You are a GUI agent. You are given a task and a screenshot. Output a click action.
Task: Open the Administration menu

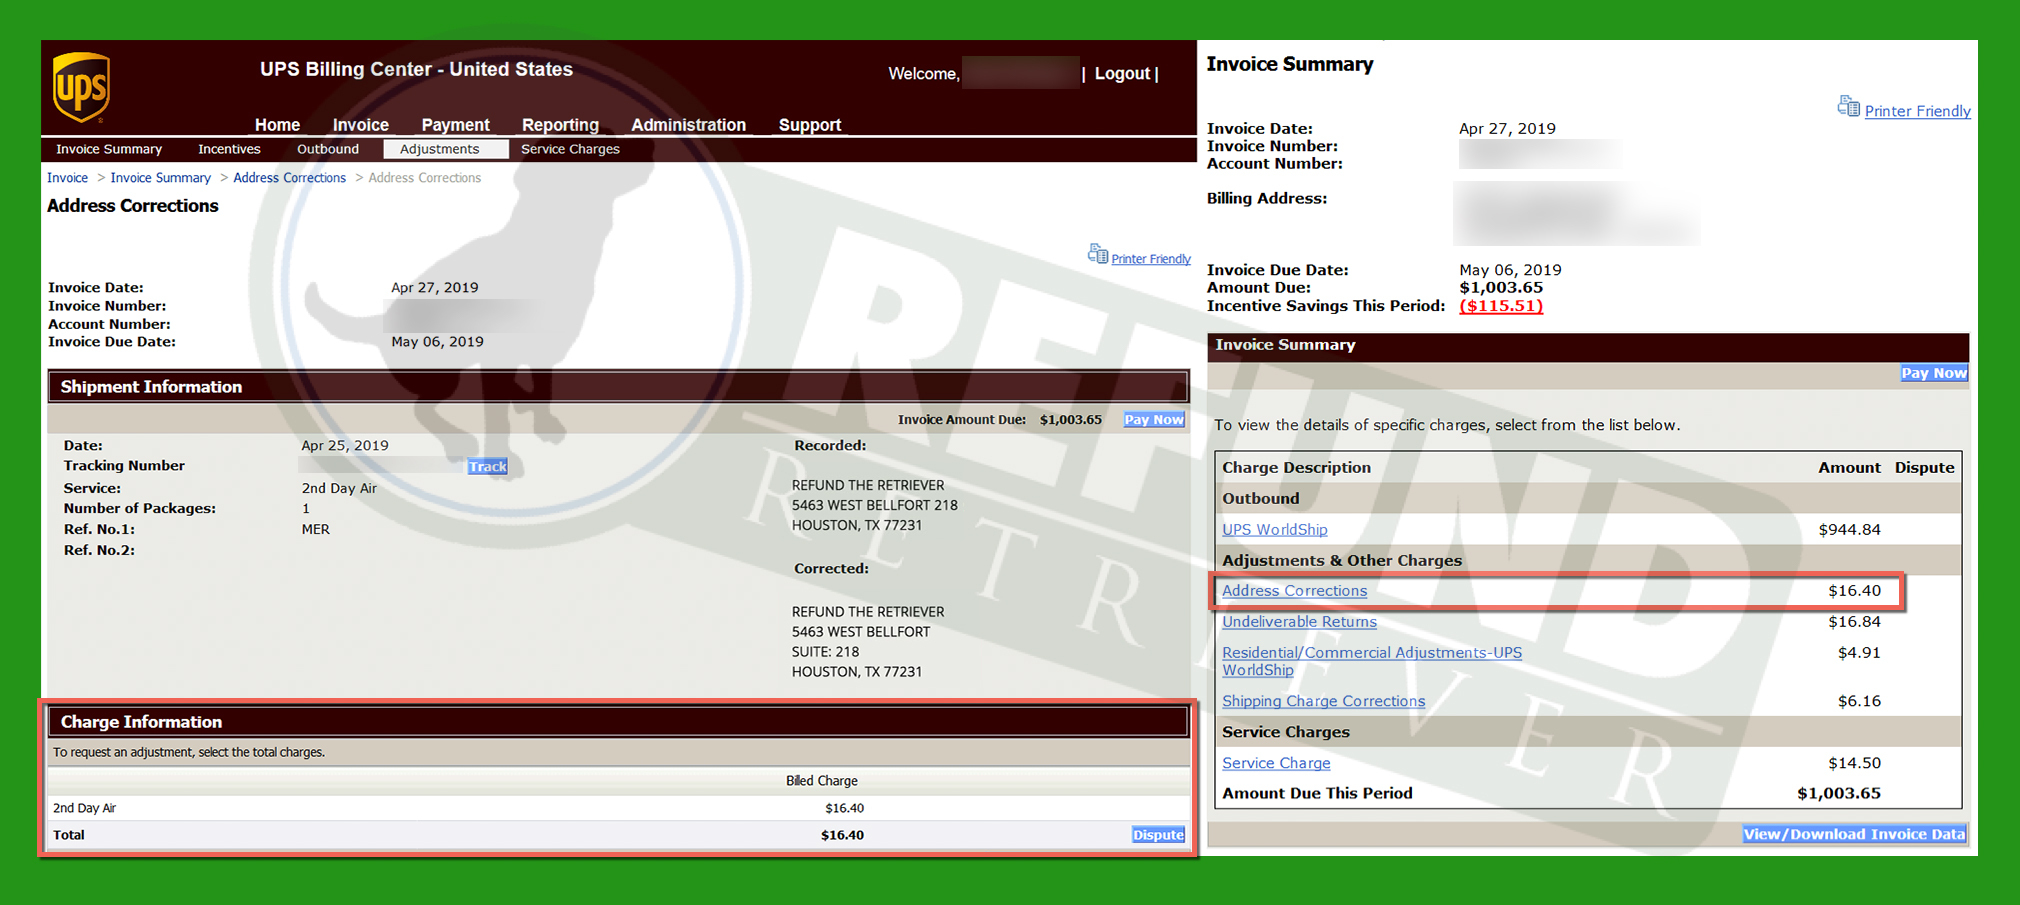coord(688,125)
